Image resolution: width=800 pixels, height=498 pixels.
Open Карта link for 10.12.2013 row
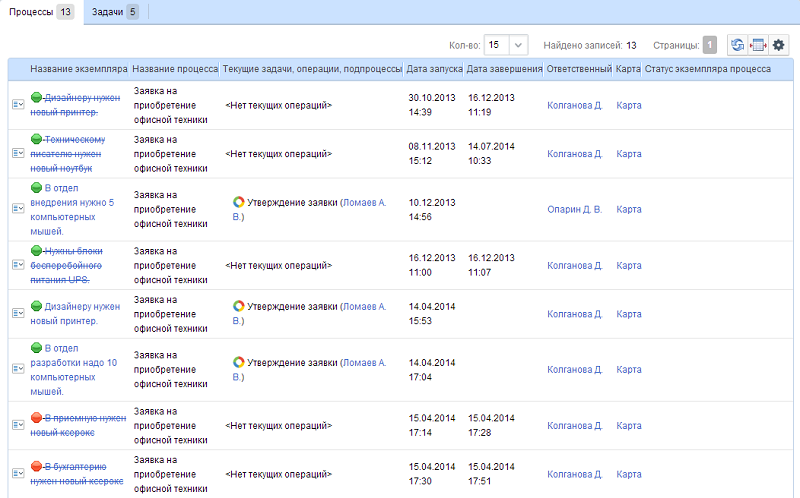pos(629,209)
